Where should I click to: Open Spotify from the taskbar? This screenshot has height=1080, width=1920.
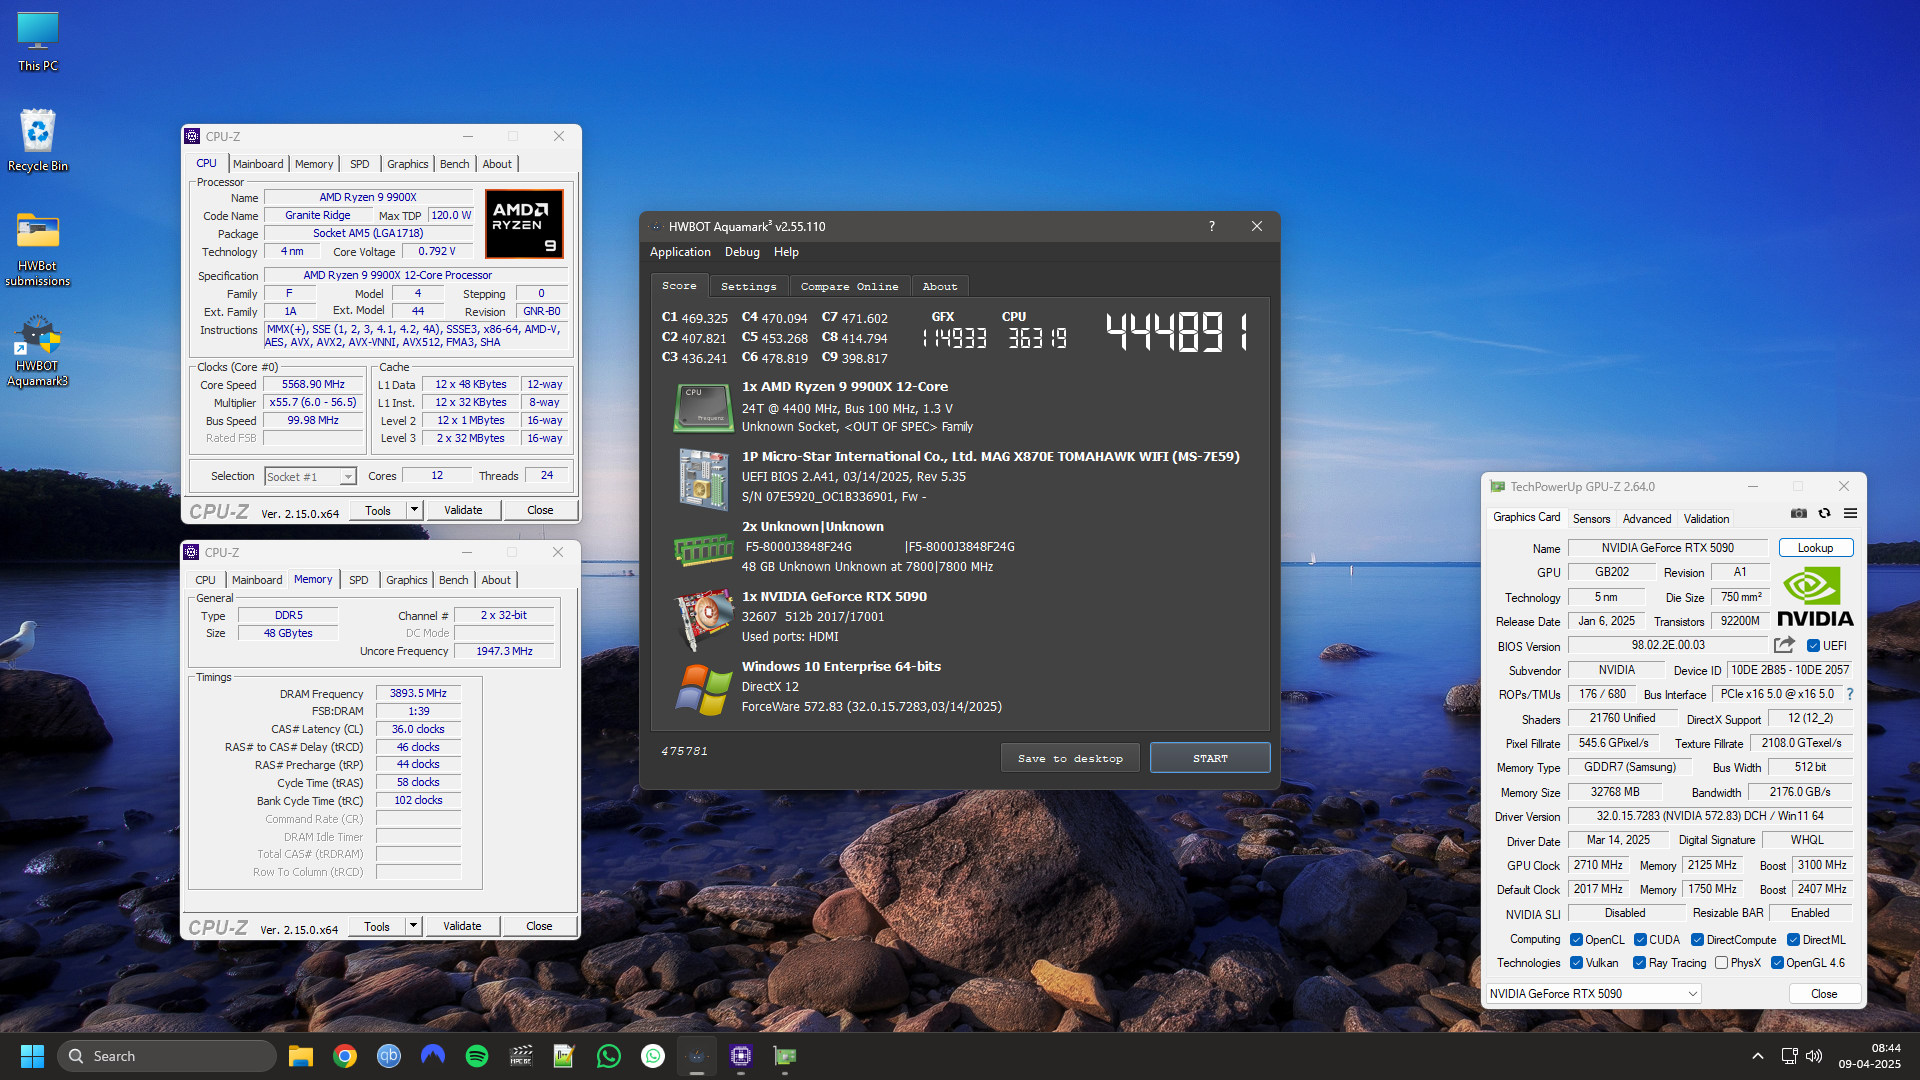tap(477, 1056)
